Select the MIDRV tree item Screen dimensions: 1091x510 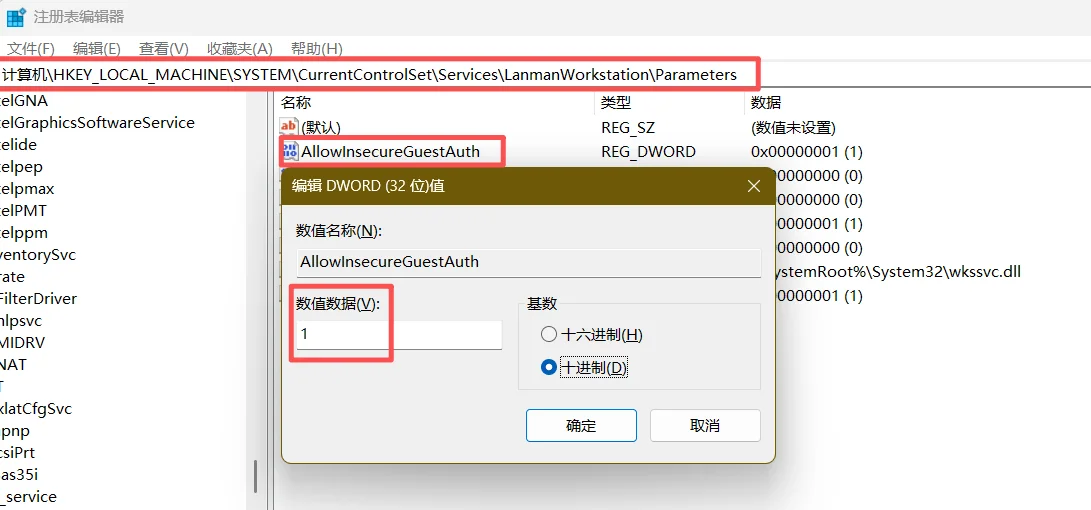coord(23,342)
